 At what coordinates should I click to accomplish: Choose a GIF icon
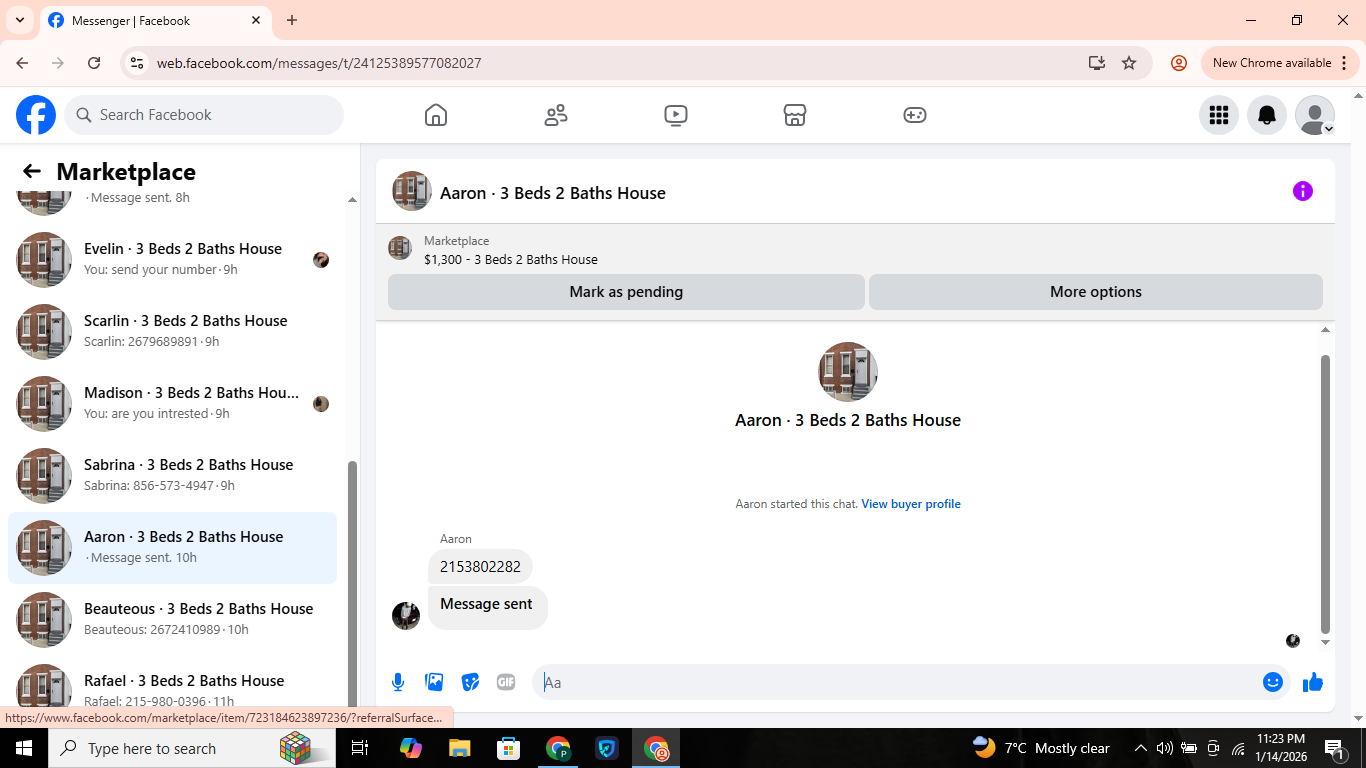pyautogui.click(x=506, y=682)
